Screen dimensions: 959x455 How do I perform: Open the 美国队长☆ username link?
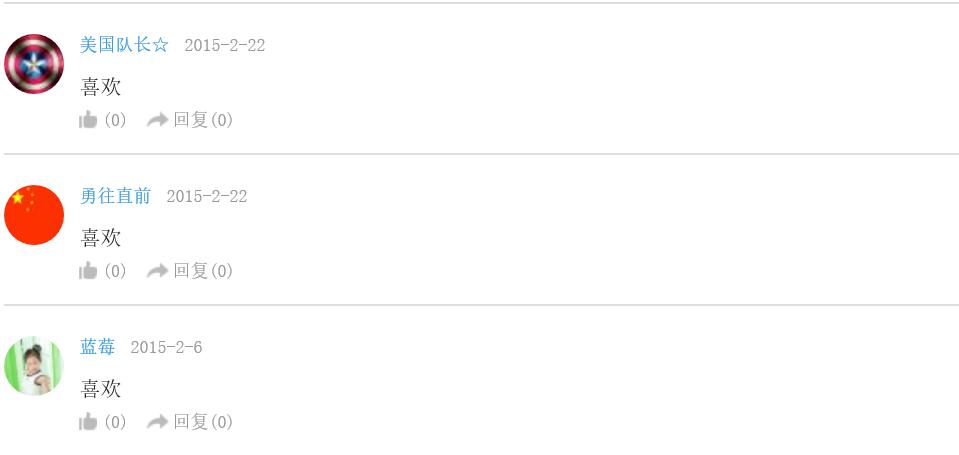(x=124, y=45)
